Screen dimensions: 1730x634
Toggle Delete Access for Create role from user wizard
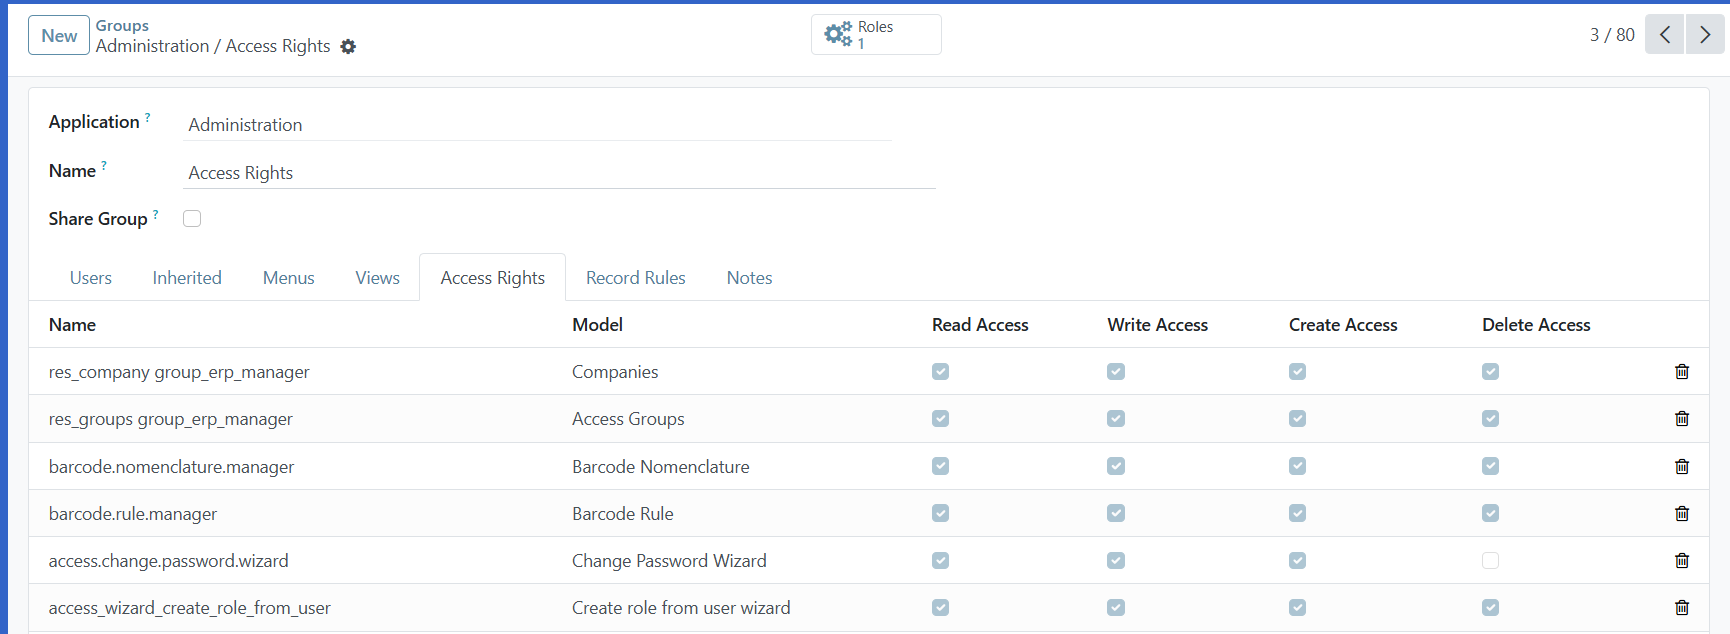pyautogui.click(x=1490, y=607)
